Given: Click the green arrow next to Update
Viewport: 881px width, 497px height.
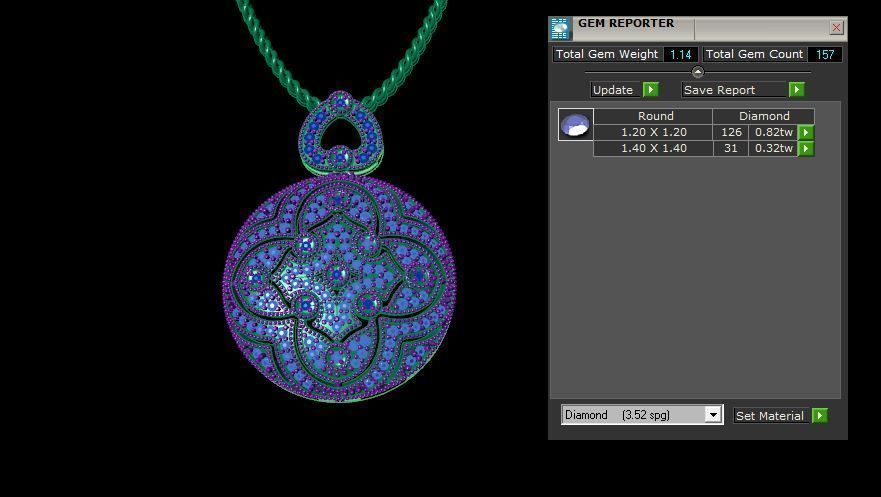Looking at the screenshot, I should pyautogui.click(x=651, y=89).
